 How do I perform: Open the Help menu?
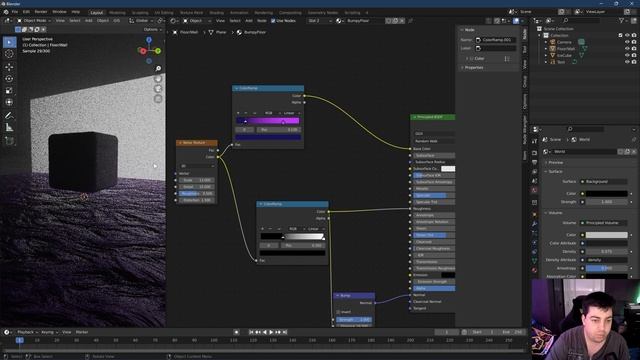(76, 12)
